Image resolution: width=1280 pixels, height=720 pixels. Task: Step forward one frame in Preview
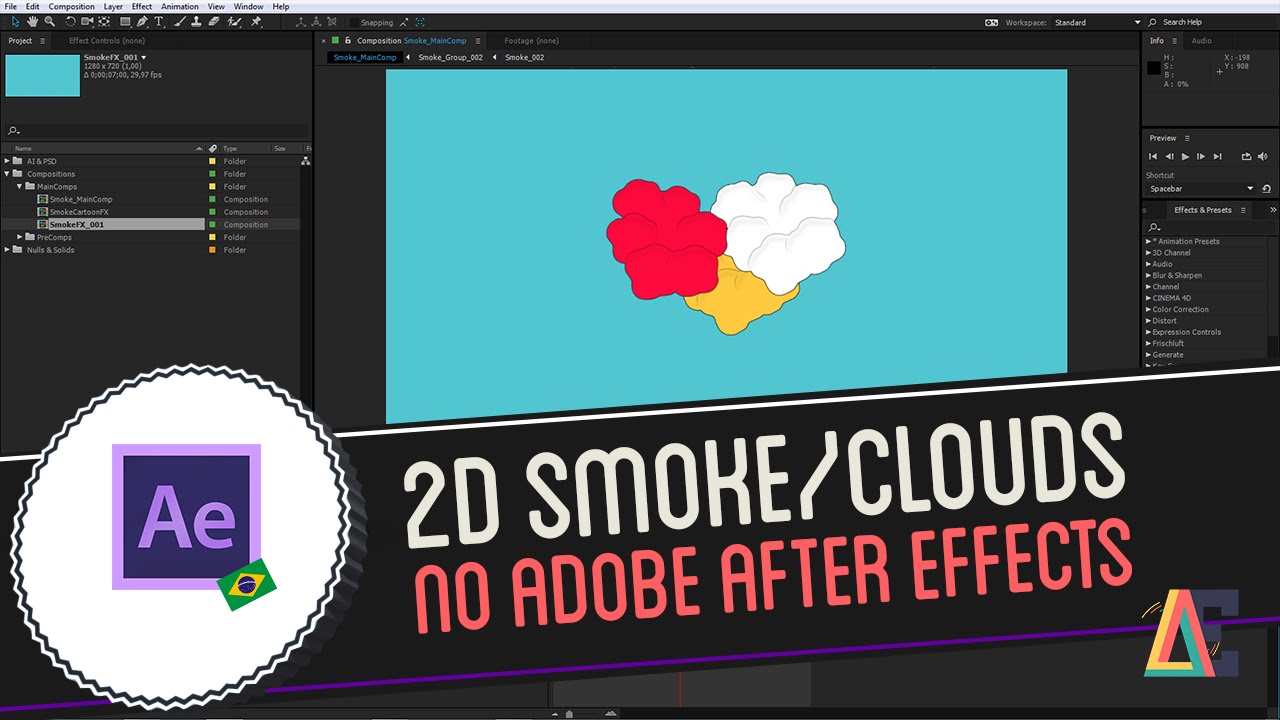(x=1201, y=156)
